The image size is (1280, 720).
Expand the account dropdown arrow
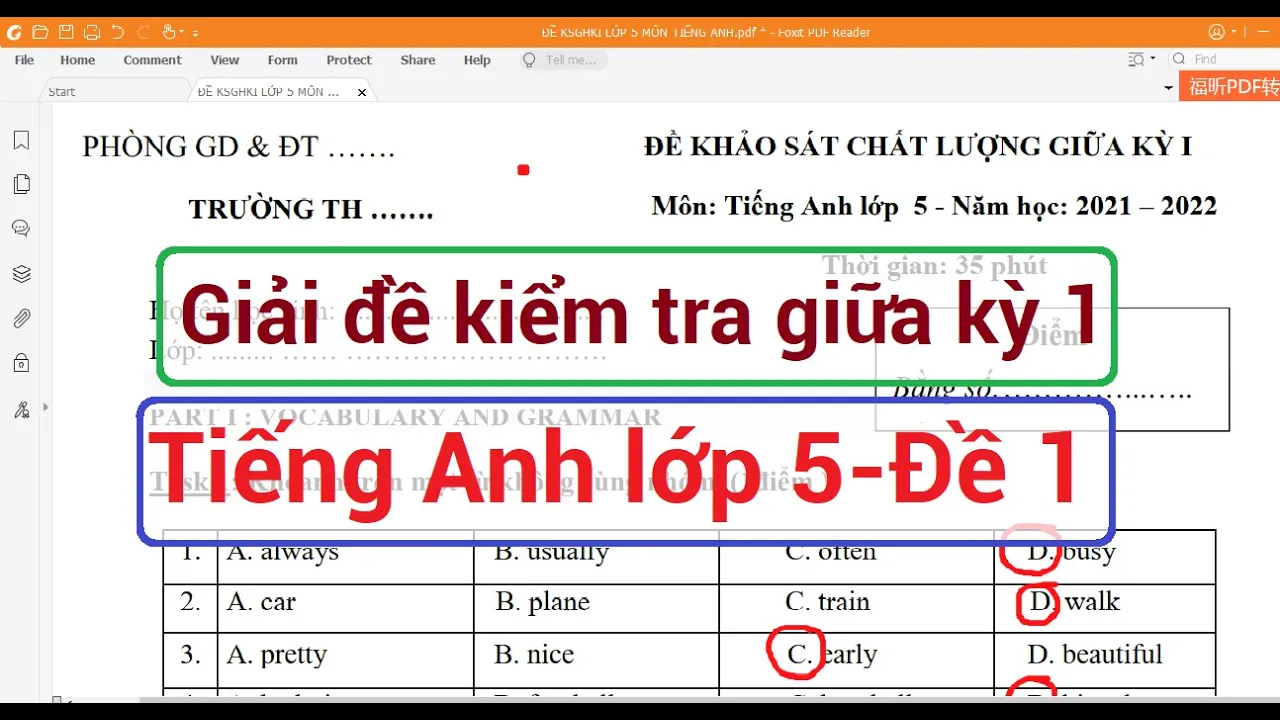(1234, 32)
